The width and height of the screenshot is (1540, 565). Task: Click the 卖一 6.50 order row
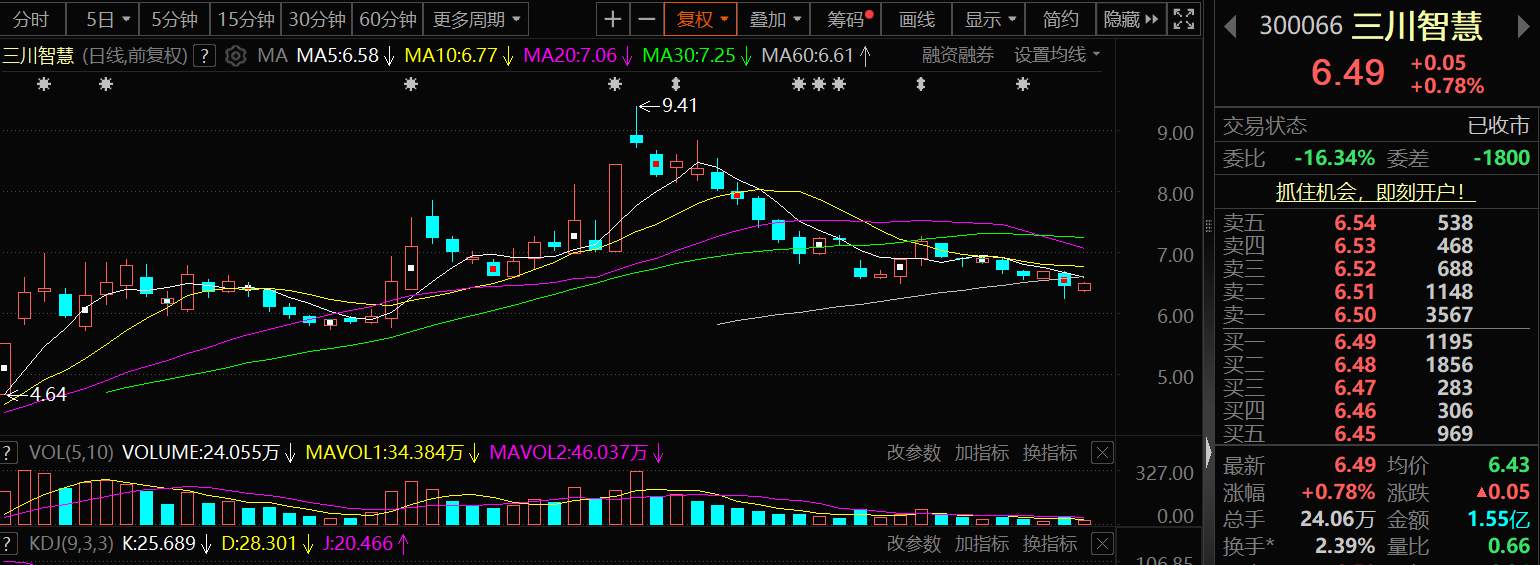pos(1376,315)
